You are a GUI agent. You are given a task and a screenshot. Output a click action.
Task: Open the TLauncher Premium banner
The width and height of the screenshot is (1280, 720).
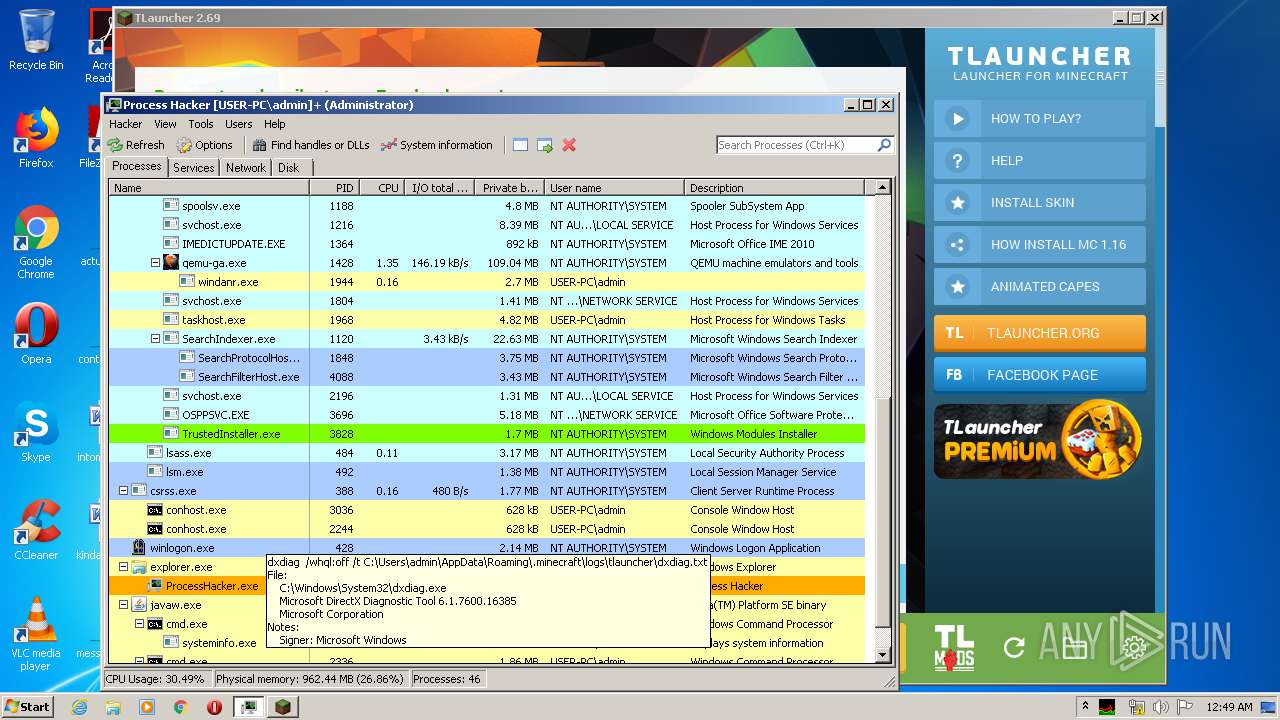point(1038,440)
